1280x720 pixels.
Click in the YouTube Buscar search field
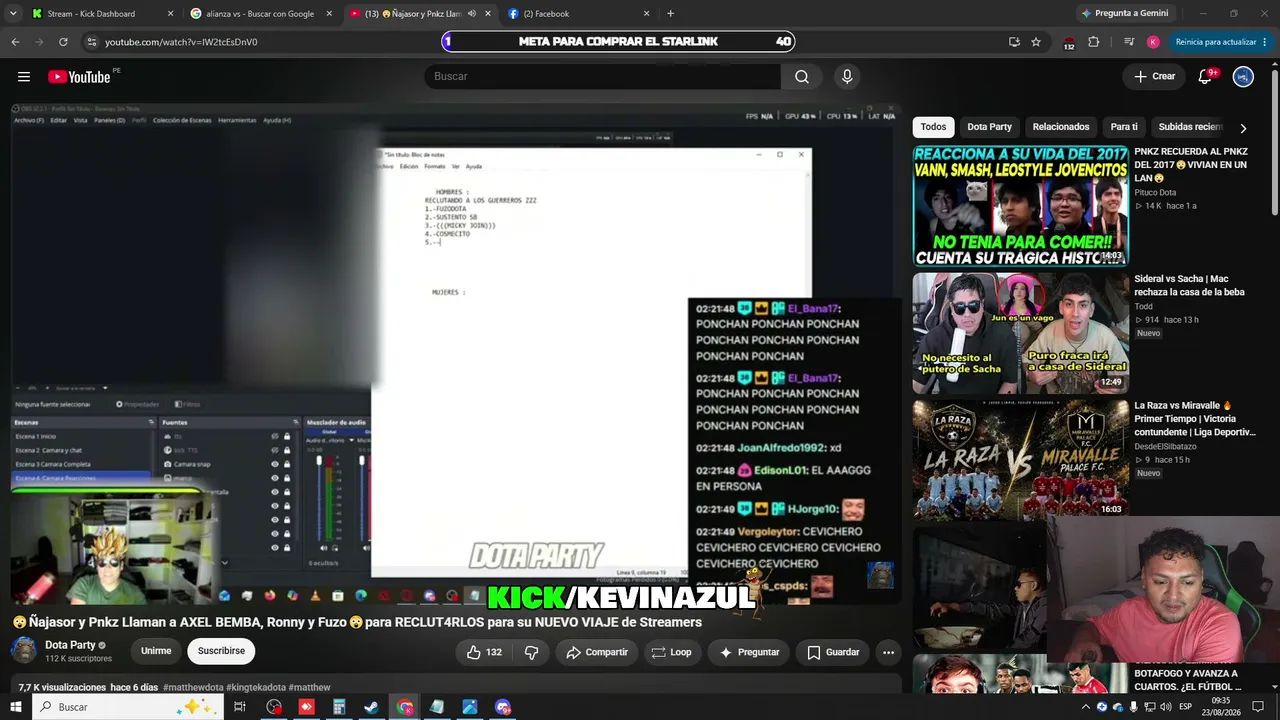pos(603,77)
